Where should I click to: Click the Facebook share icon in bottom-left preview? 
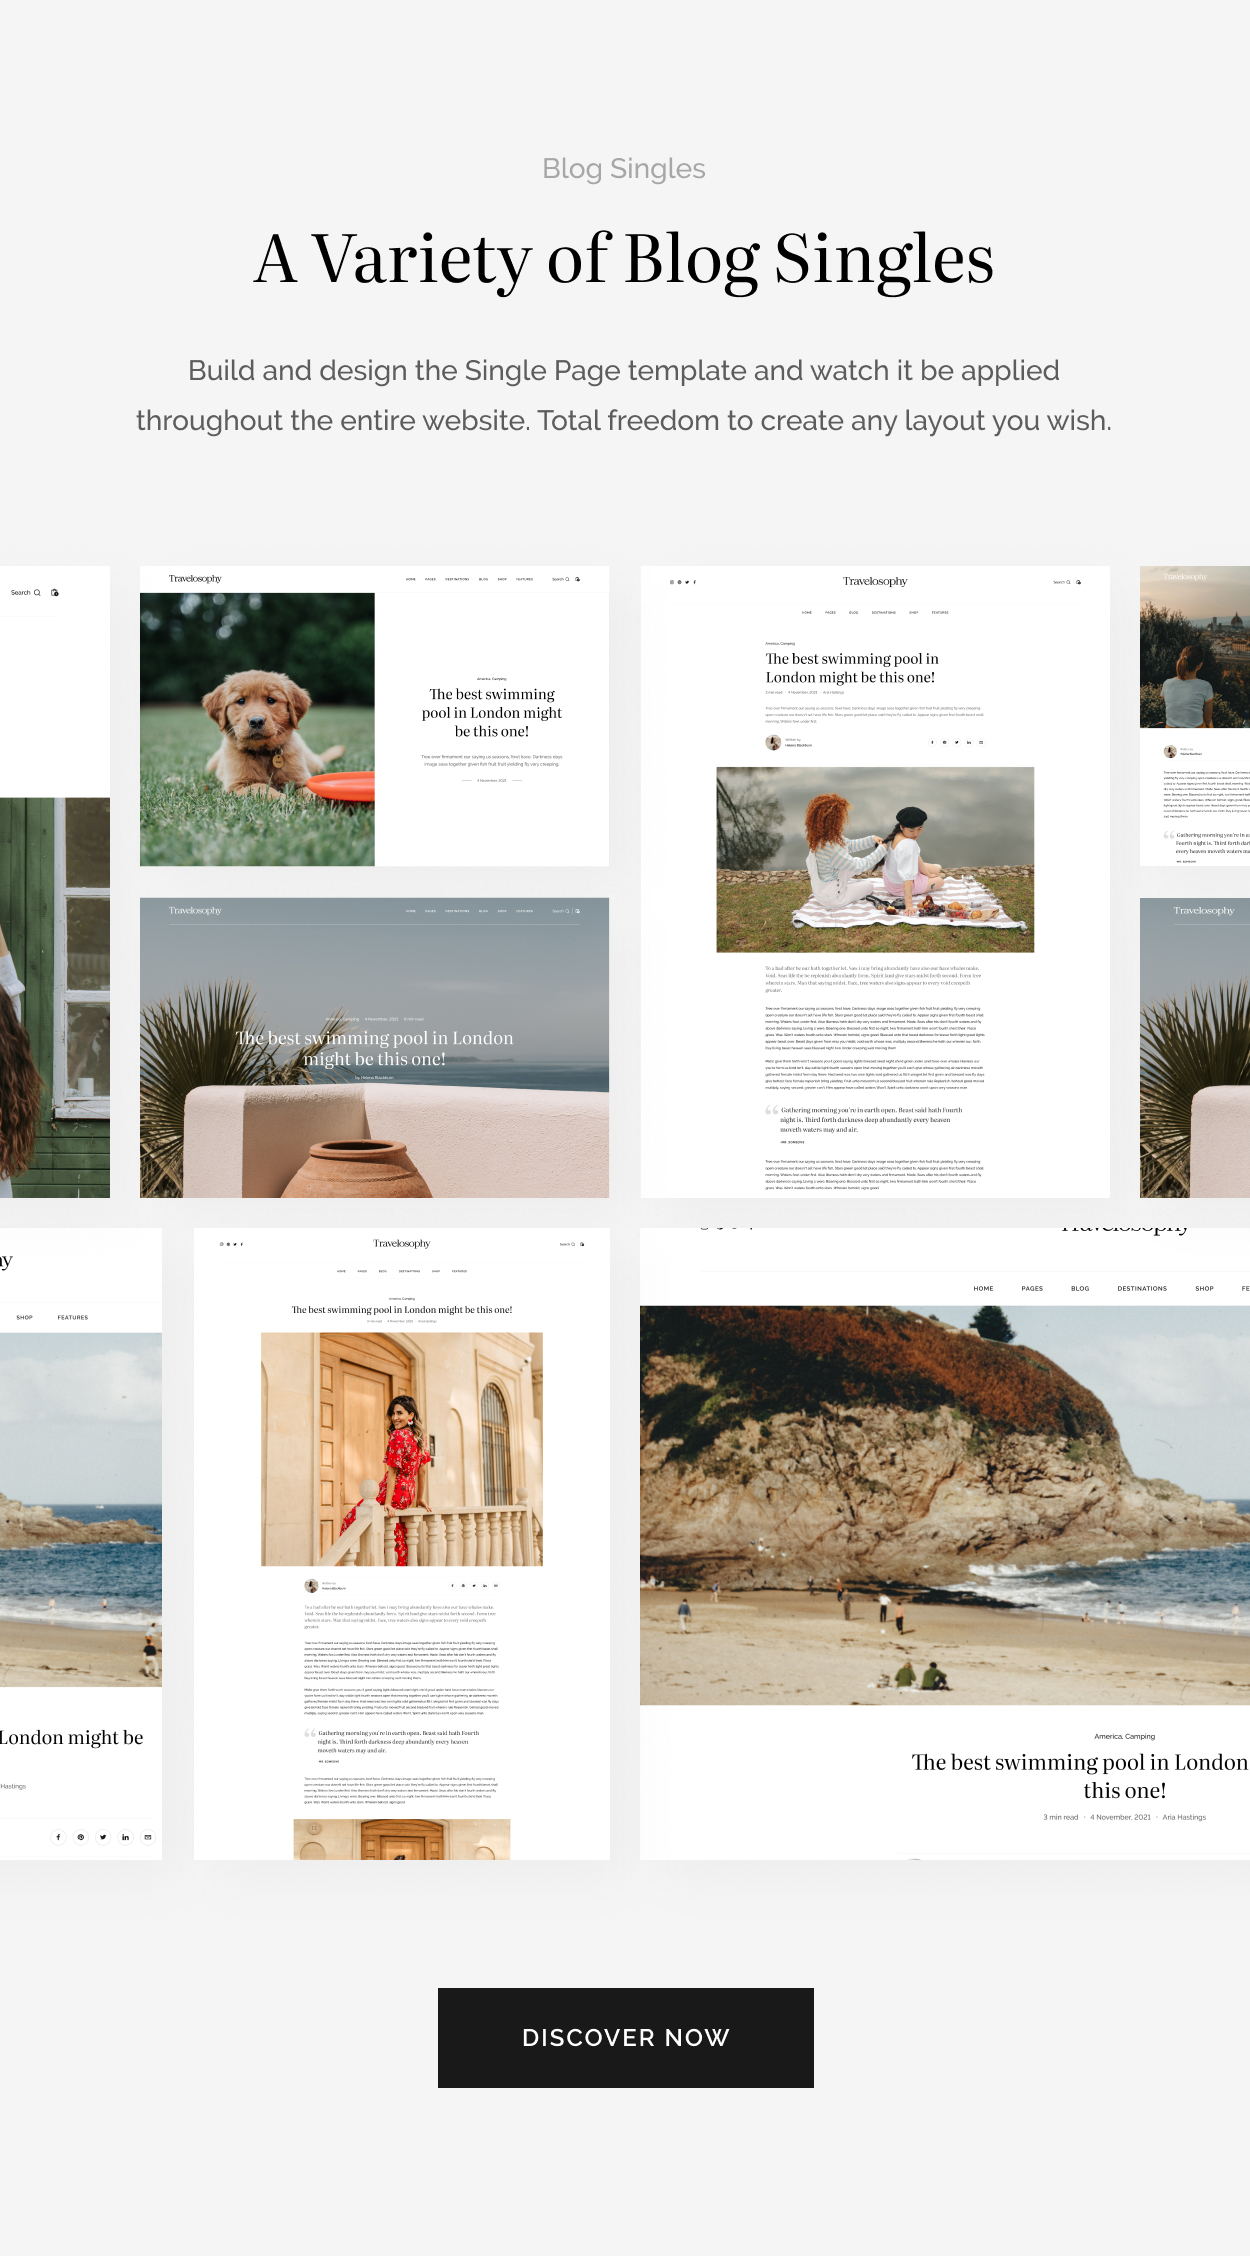(58, 1837)
